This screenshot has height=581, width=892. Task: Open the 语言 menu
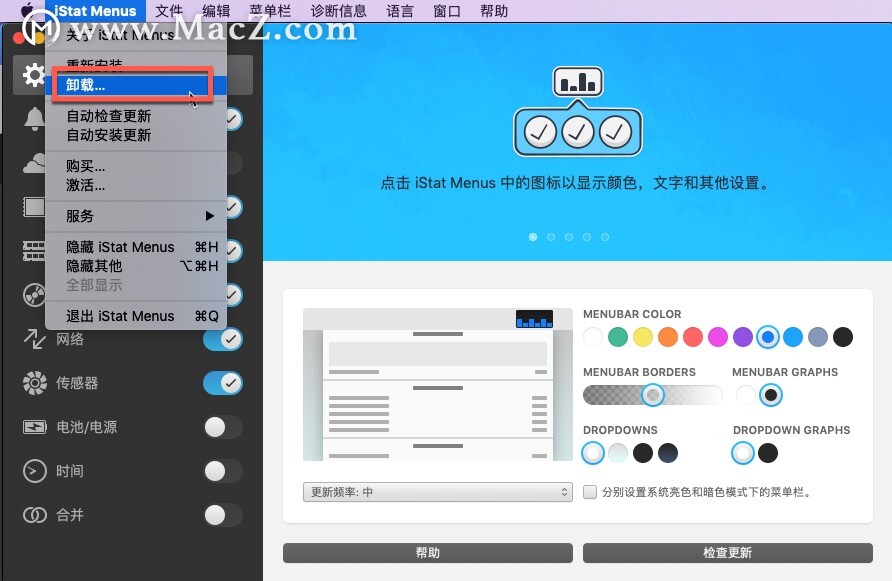click(399, 11)
